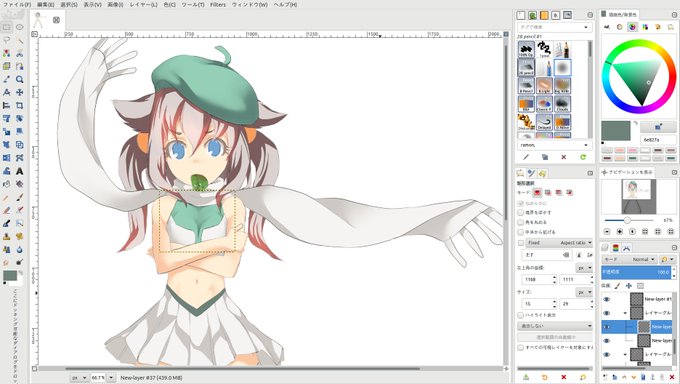Open the brush tag filter dropdown
The image size is (680, 384).
[x=586, y=27]
